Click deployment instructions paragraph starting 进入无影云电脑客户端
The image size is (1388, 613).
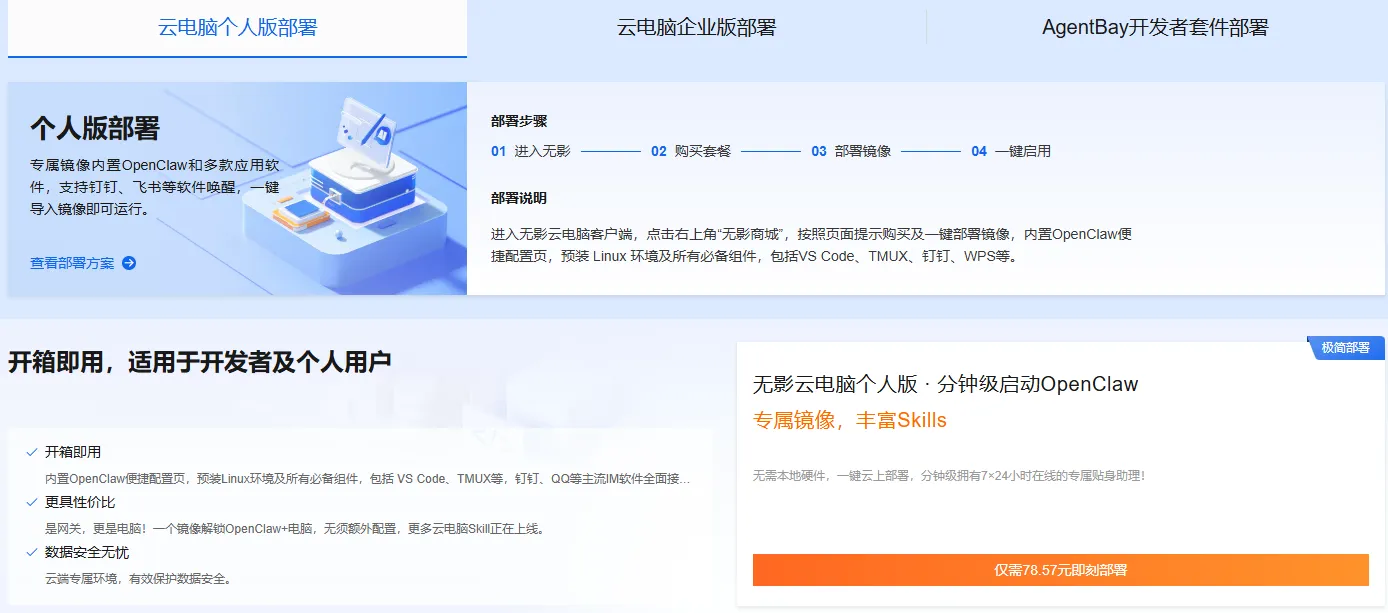(x=811, y=245)
